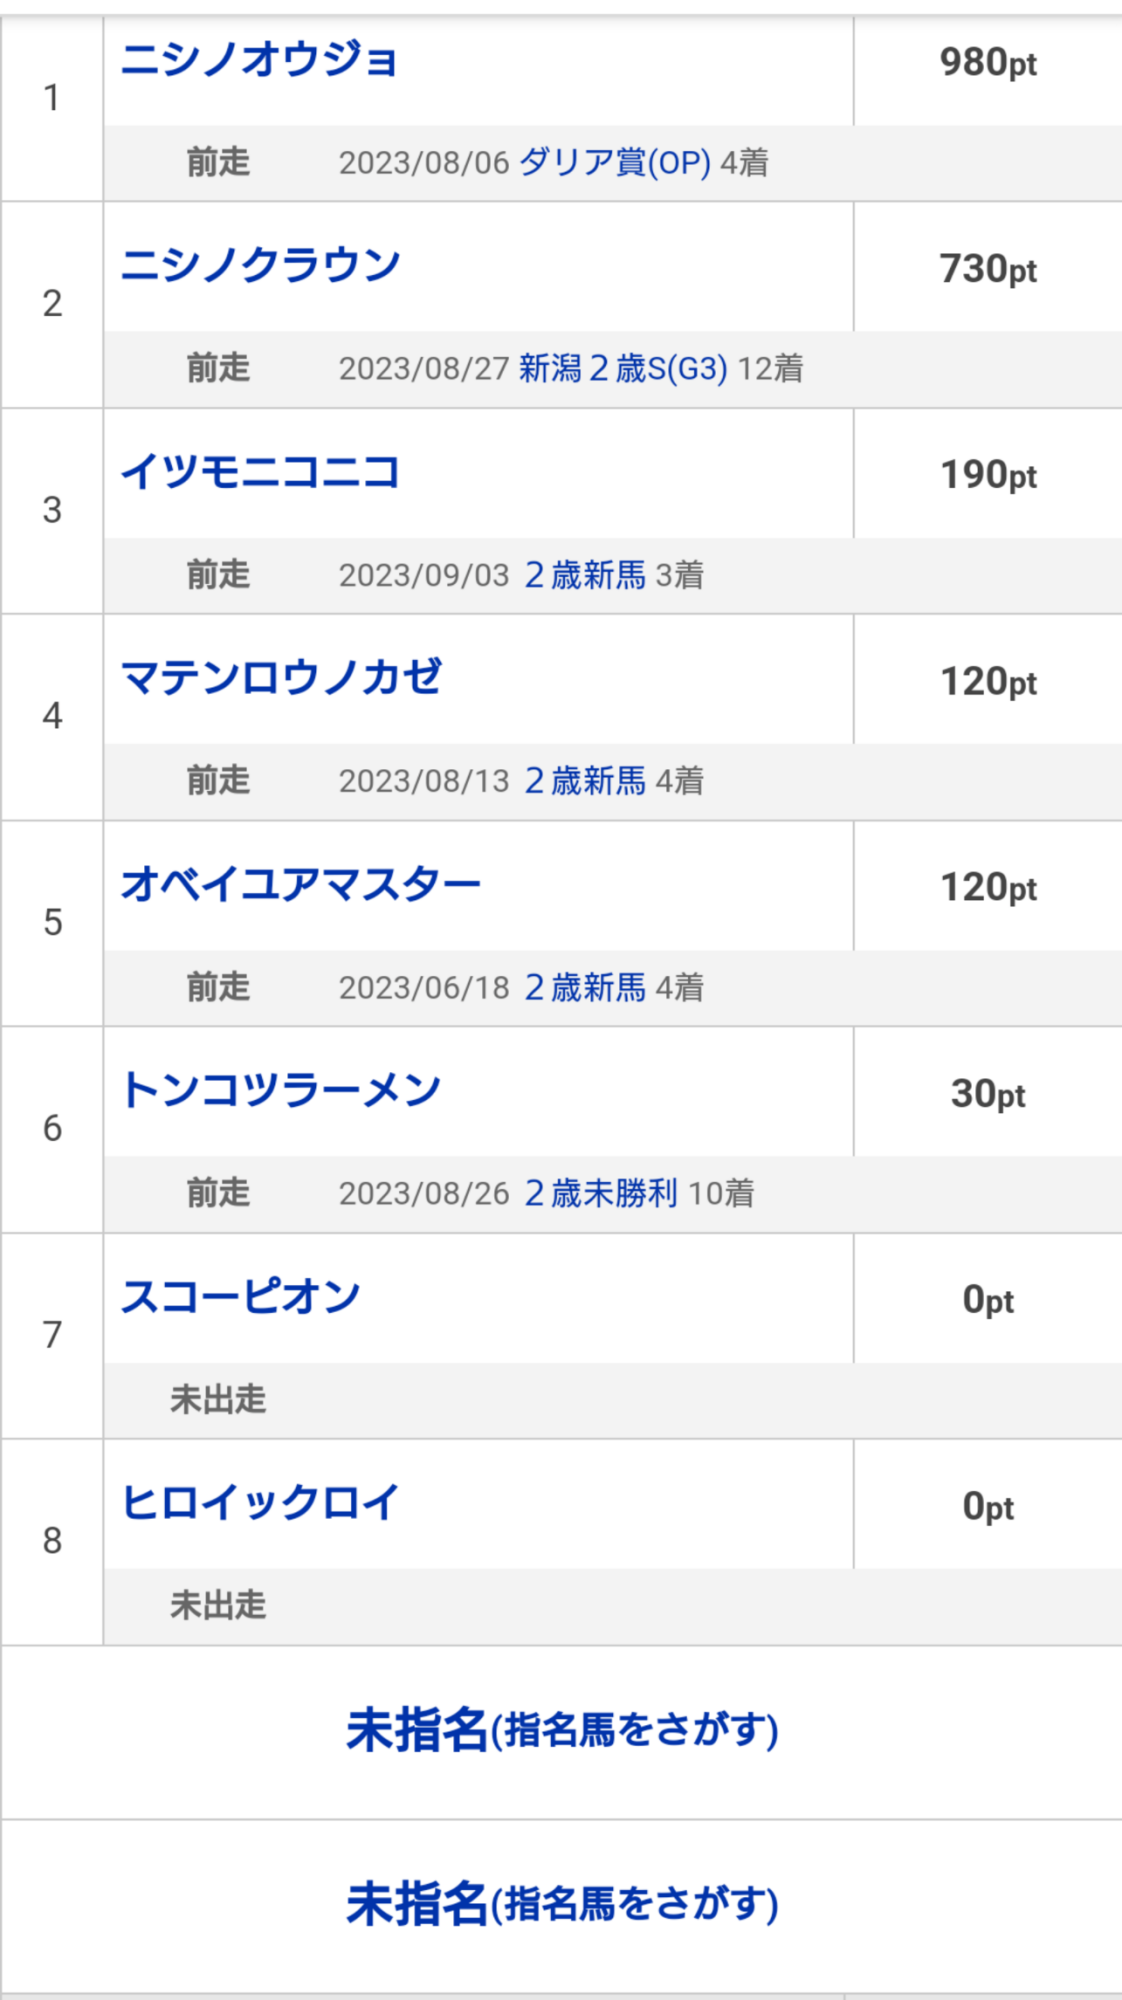
Task: Open オベイユアマスター's ２歳新馬 race link
Action: click(x=585, y=988)
